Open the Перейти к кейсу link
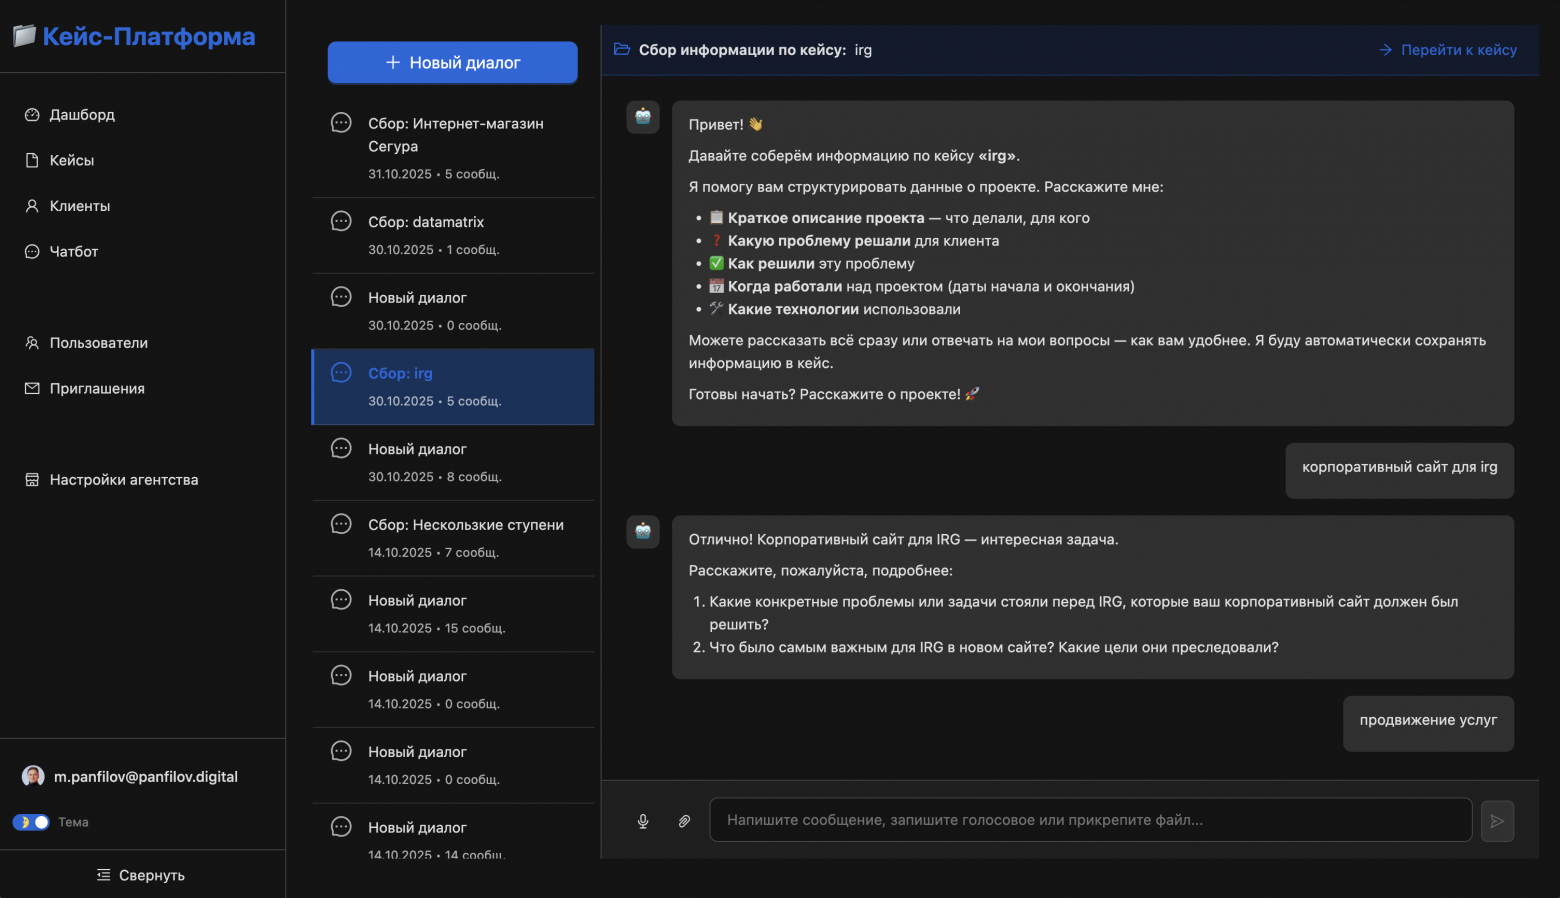1560x898 pixels. (x=1448, y=49)
